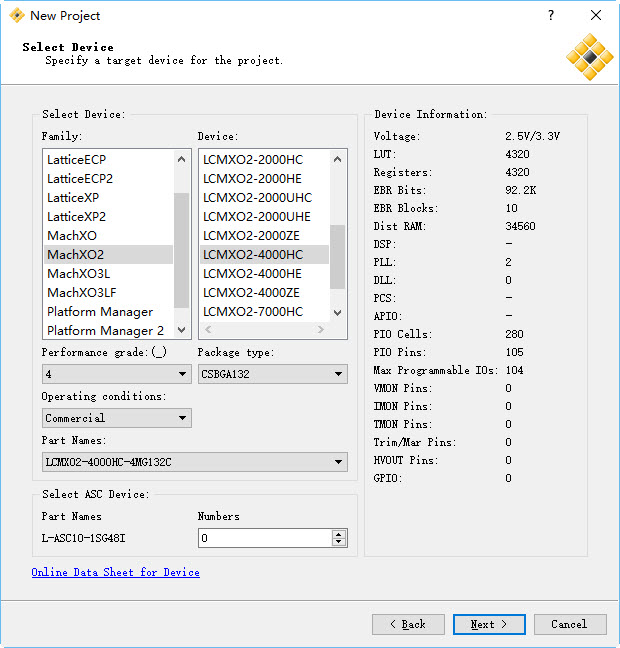
Task: Open the Operating conditions dropdown
Action: click(x=117, y=418)
